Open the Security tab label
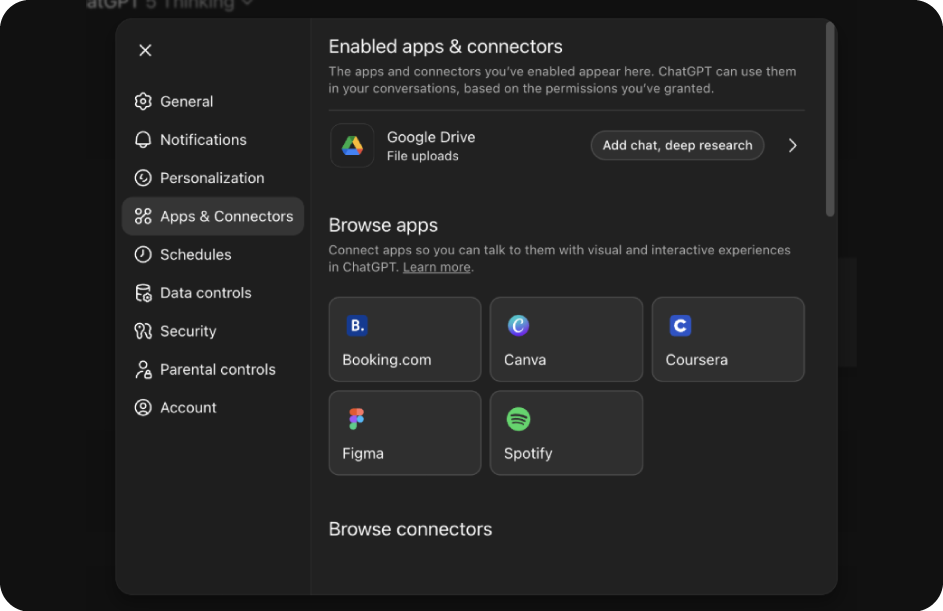Viewport: 943px width, 611px height. point(188,331)
